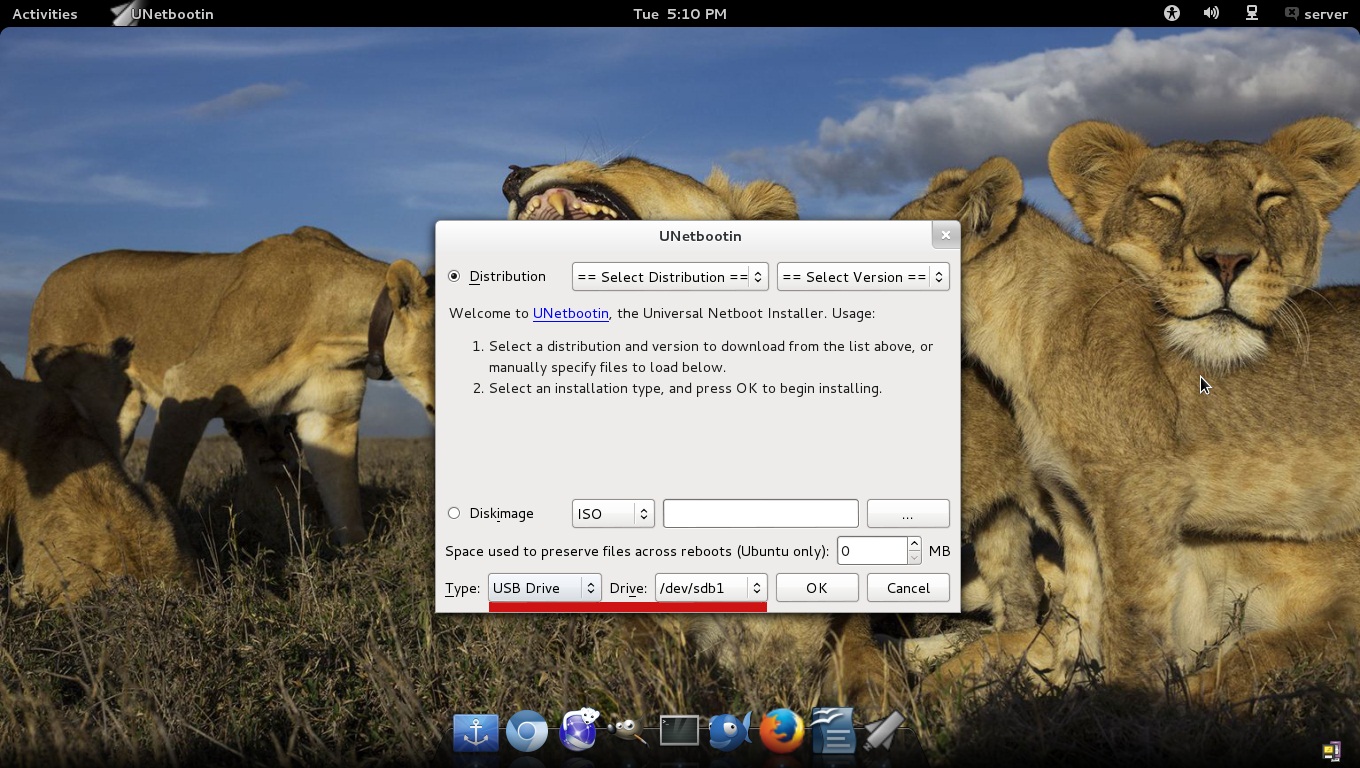Select the Diskimage radio button
This screenshot has height=768, width=1360.
(454, 512)
